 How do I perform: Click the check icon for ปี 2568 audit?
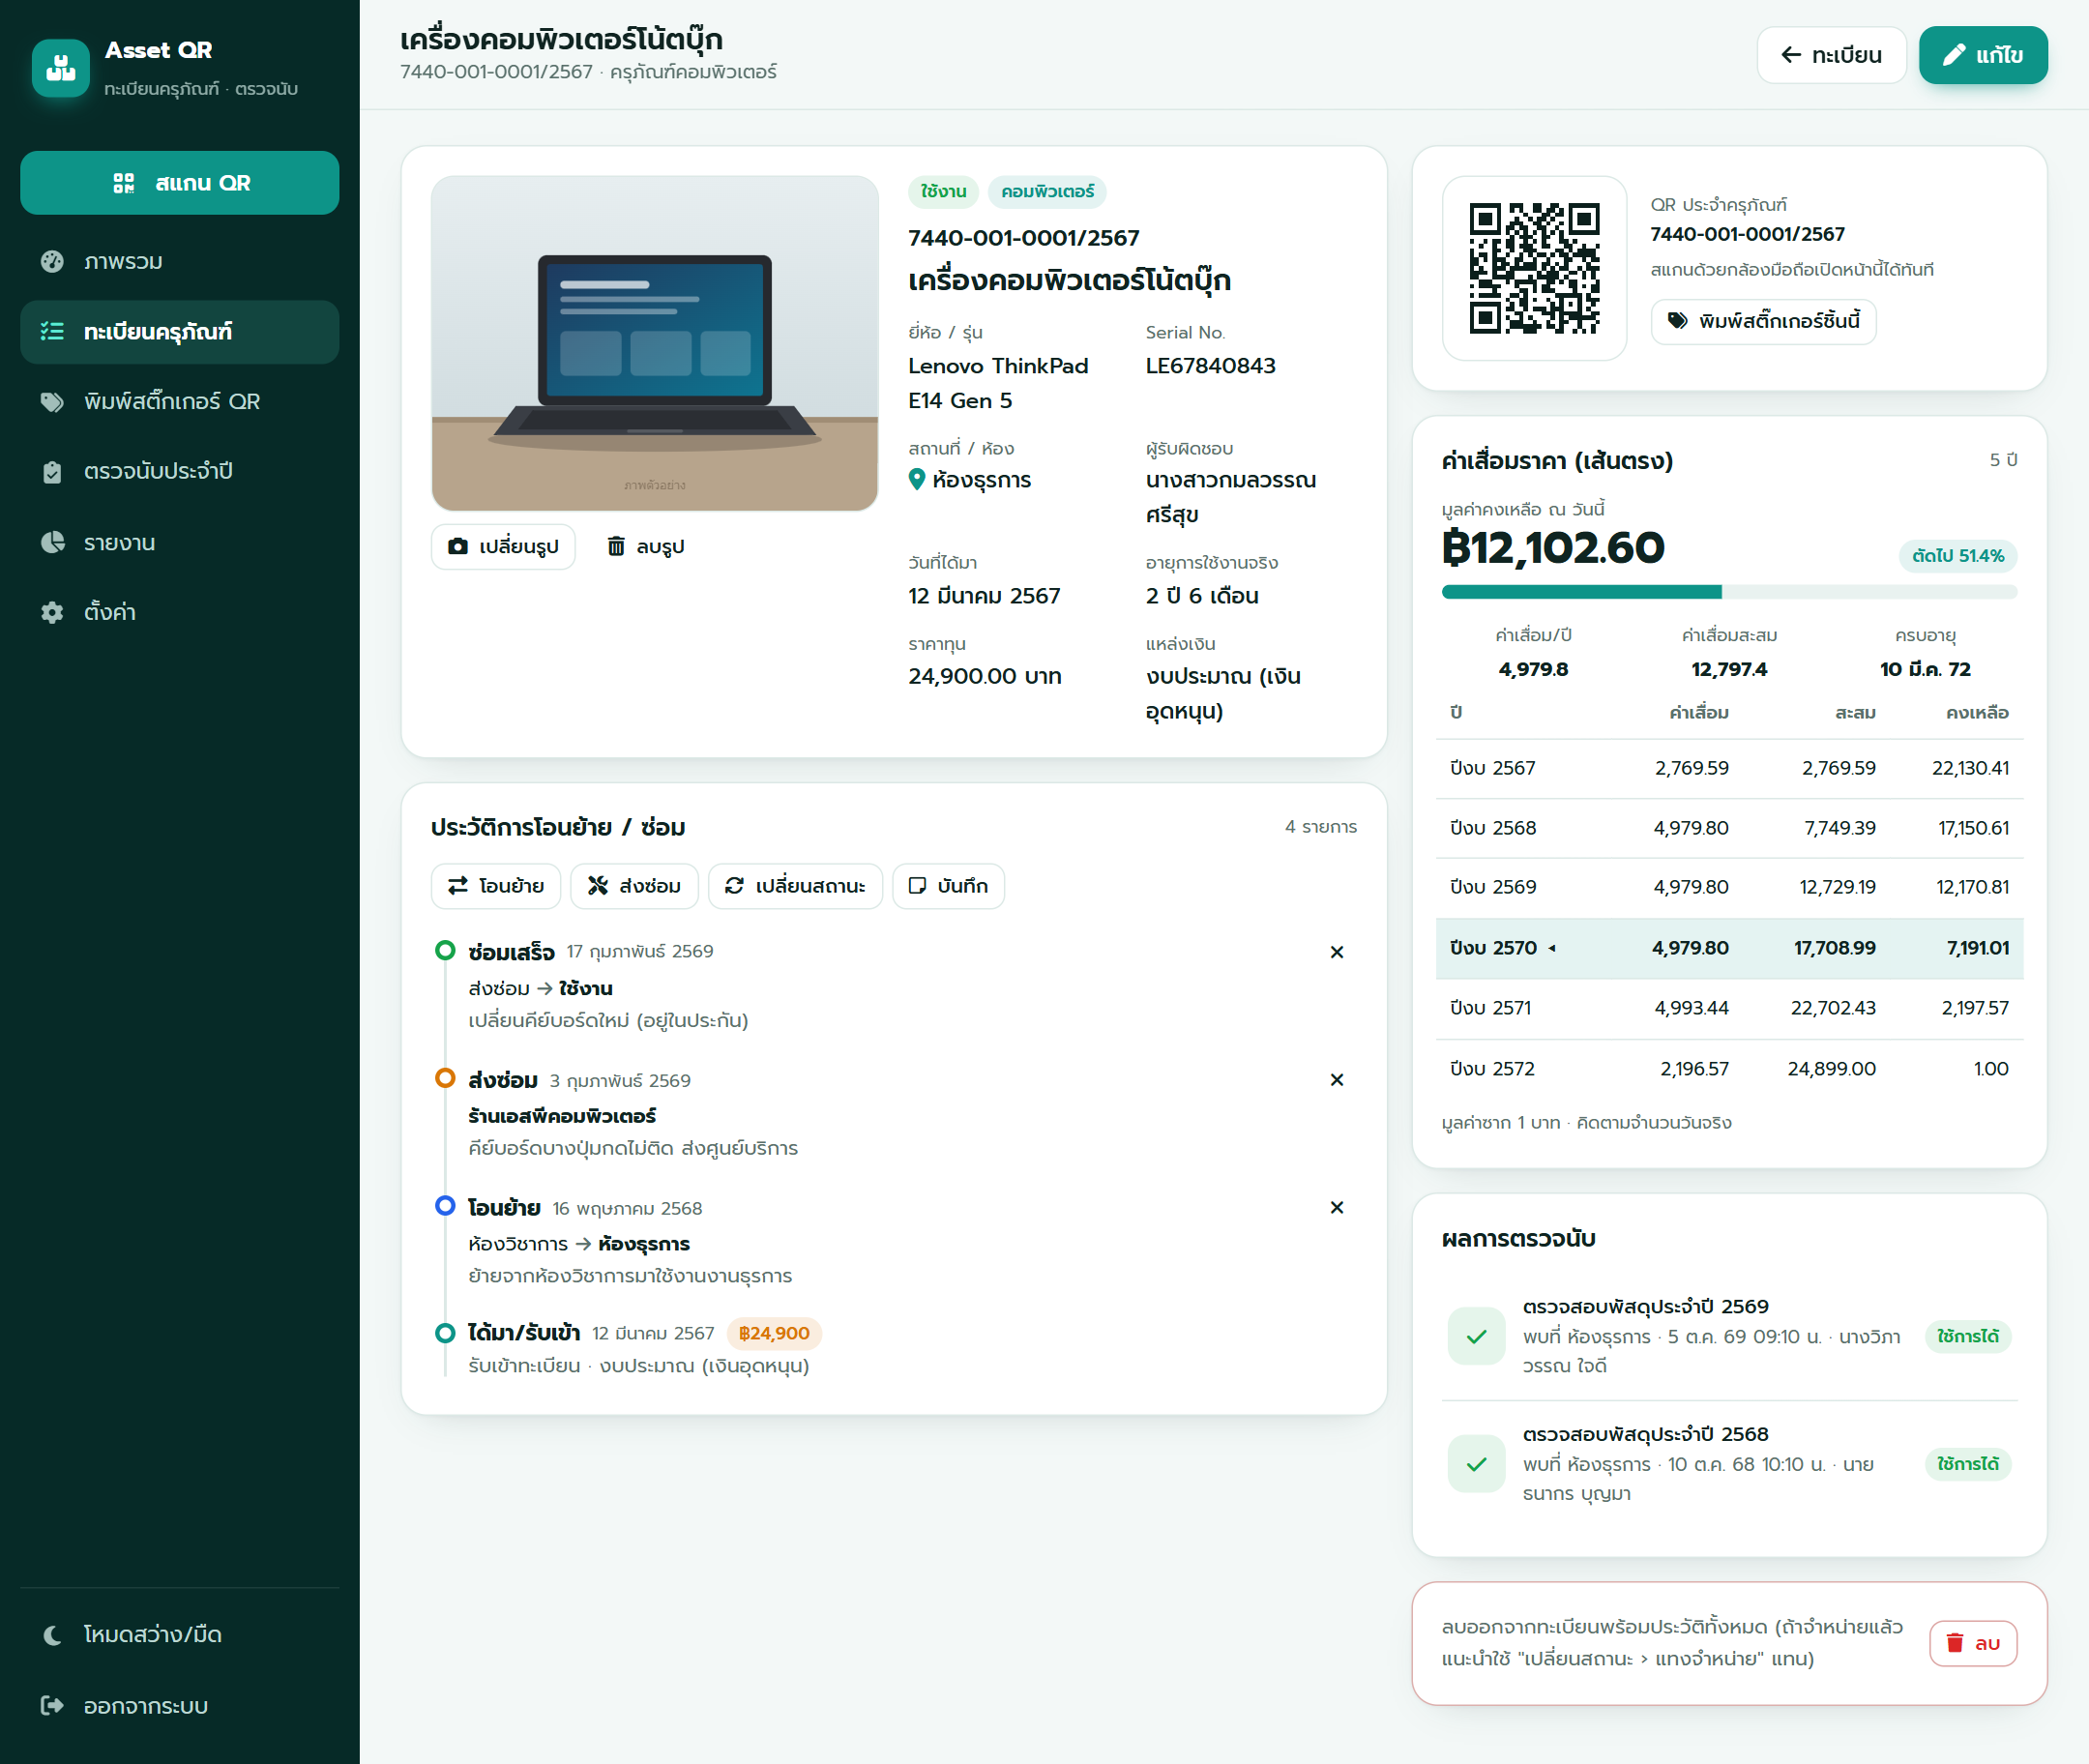(1476, 1465)
